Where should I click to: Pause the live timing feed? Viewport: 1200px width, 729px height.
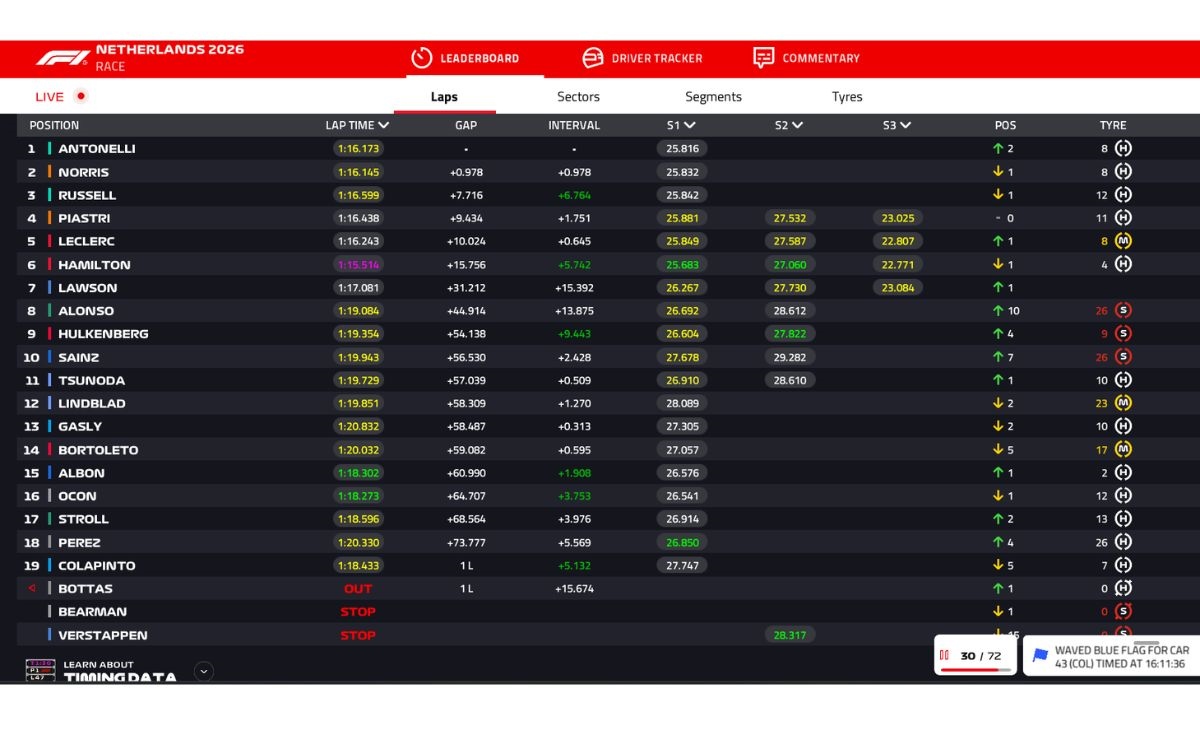(944, 656)
